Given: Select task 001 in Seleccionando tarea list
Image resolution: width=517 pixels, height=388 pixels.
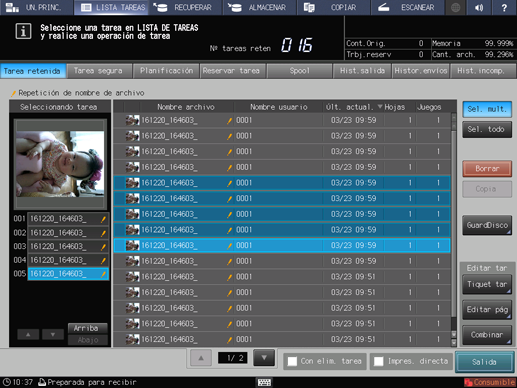Looking at the screenshot, I should tap(68, 219).
